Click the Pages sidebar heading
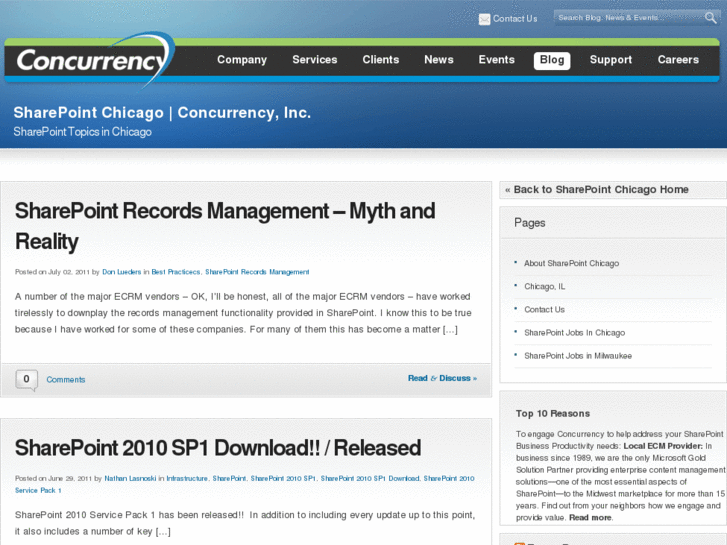The height and width of the screenshot is (545, 727). coord(529,223)
